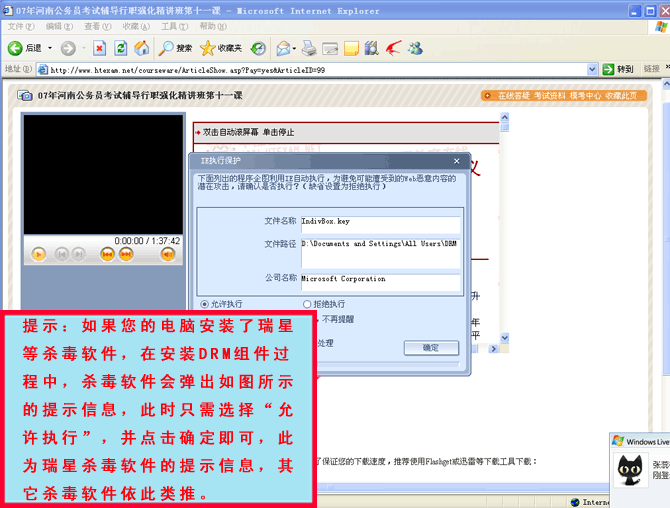Click the Windows flag logo at the menu bar right
This screenshot has height=508, width=670.
(661, 26)
